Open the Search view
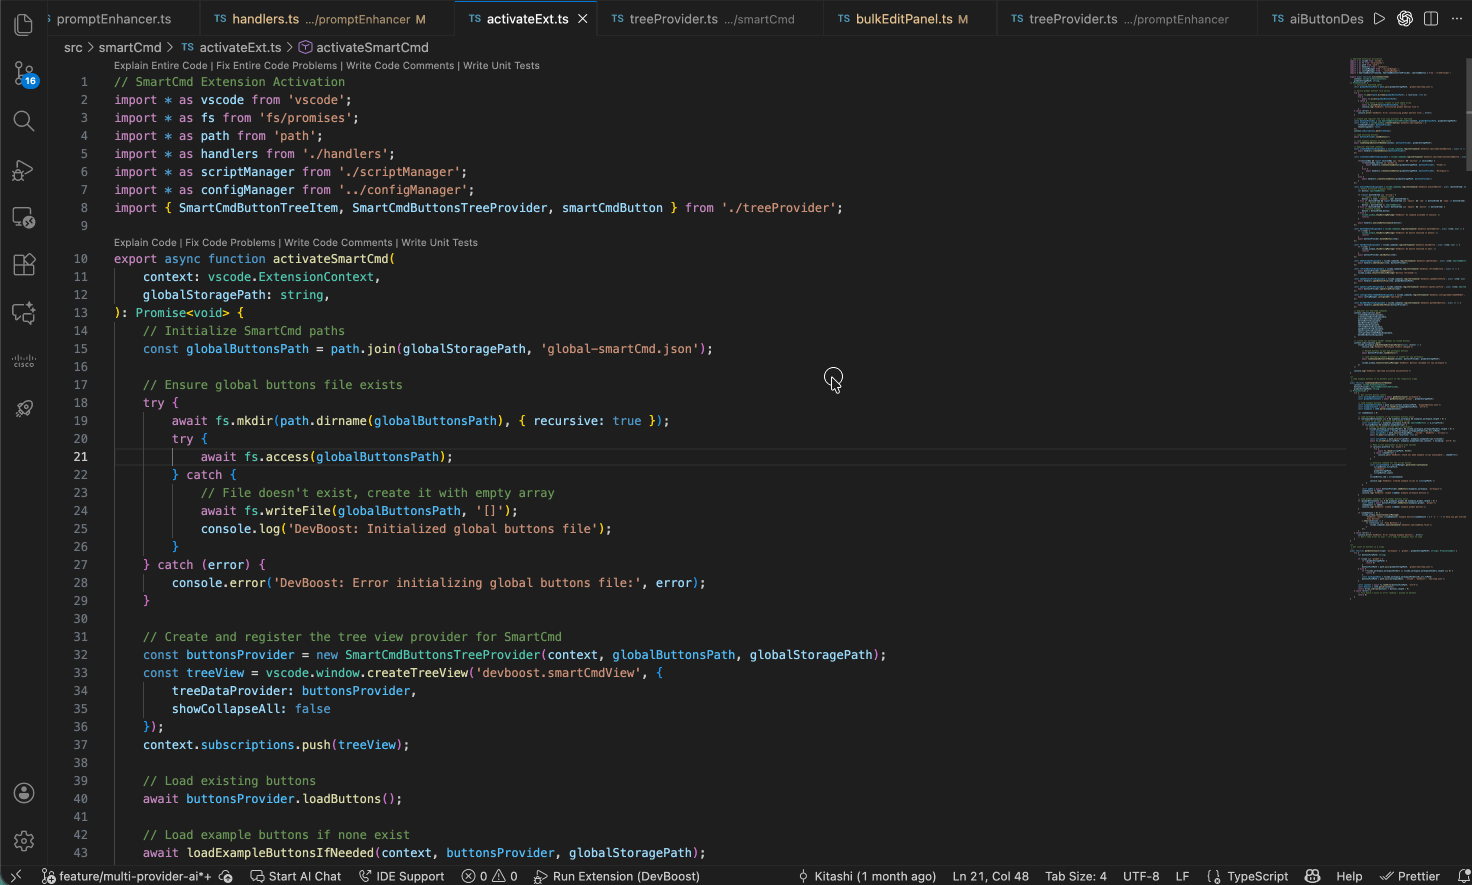1472x885 pixels. point(23,121)
